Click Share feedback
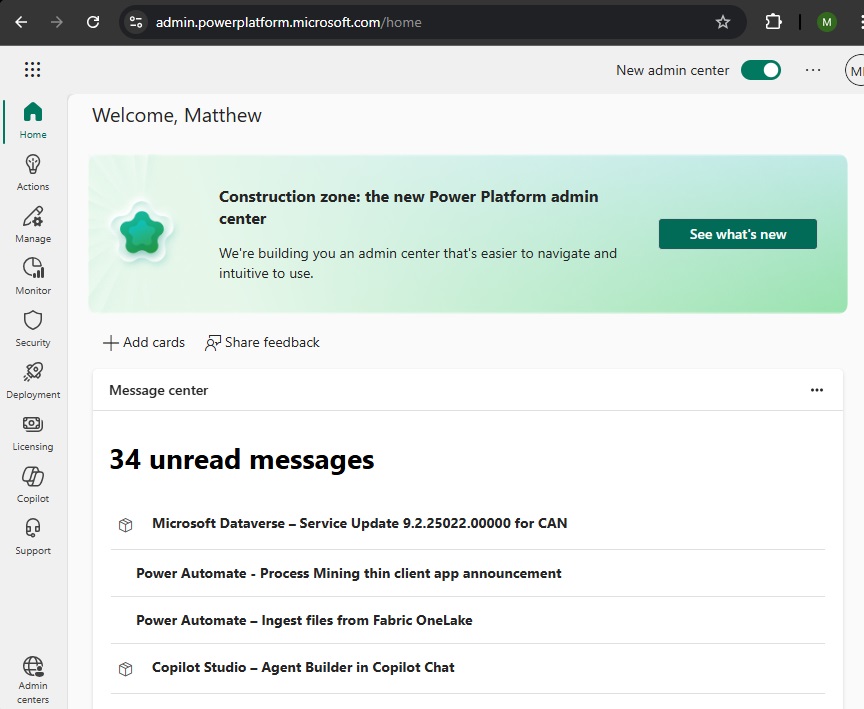Viewport: 864px width, 709px height. point(262,343)
